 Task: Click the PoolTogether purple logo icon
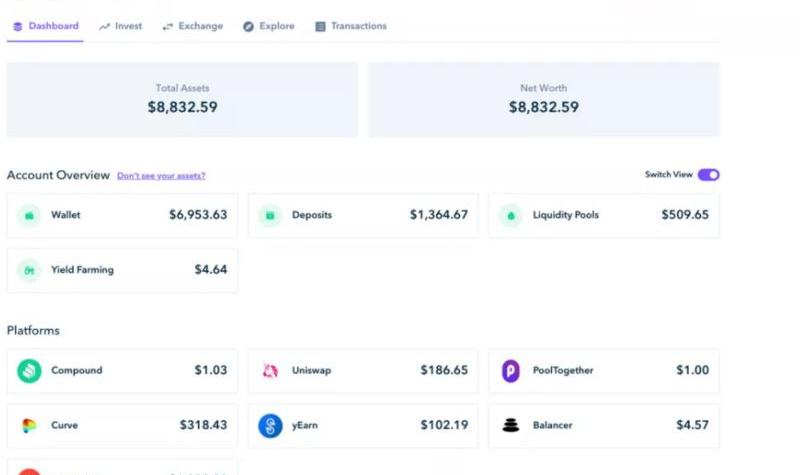coord(511,371)
